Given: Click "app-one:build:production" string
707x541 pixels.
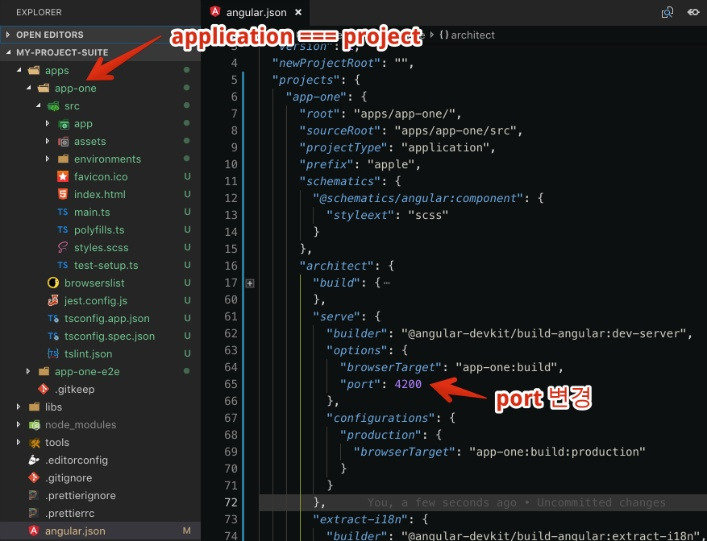Looking at the screenshot, I should point(557,452).
